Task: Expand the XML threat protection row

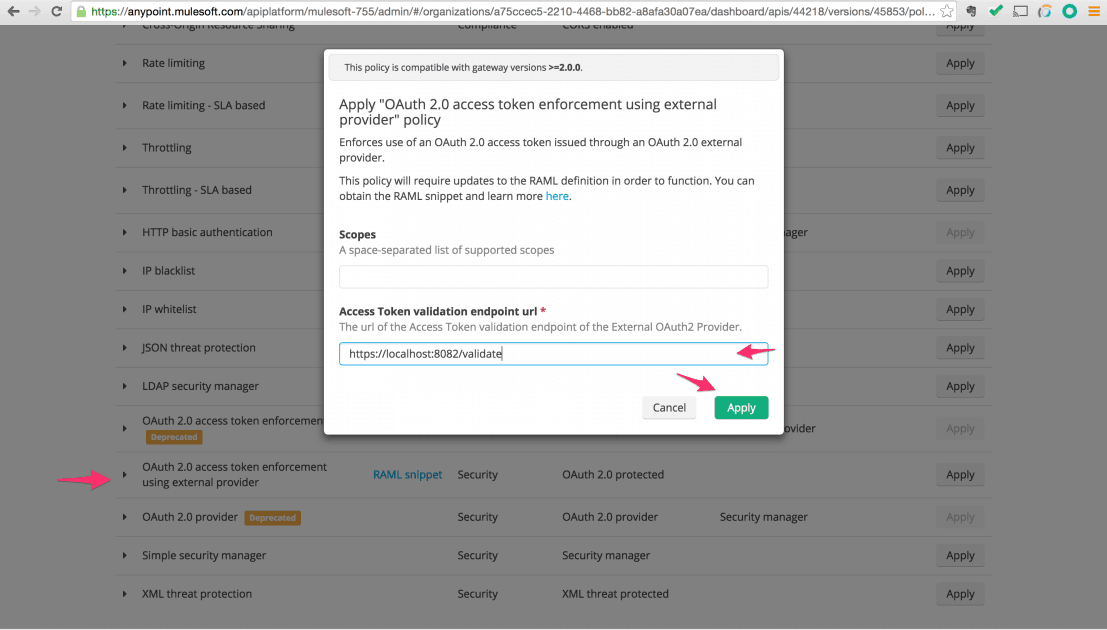Action: 125,594
